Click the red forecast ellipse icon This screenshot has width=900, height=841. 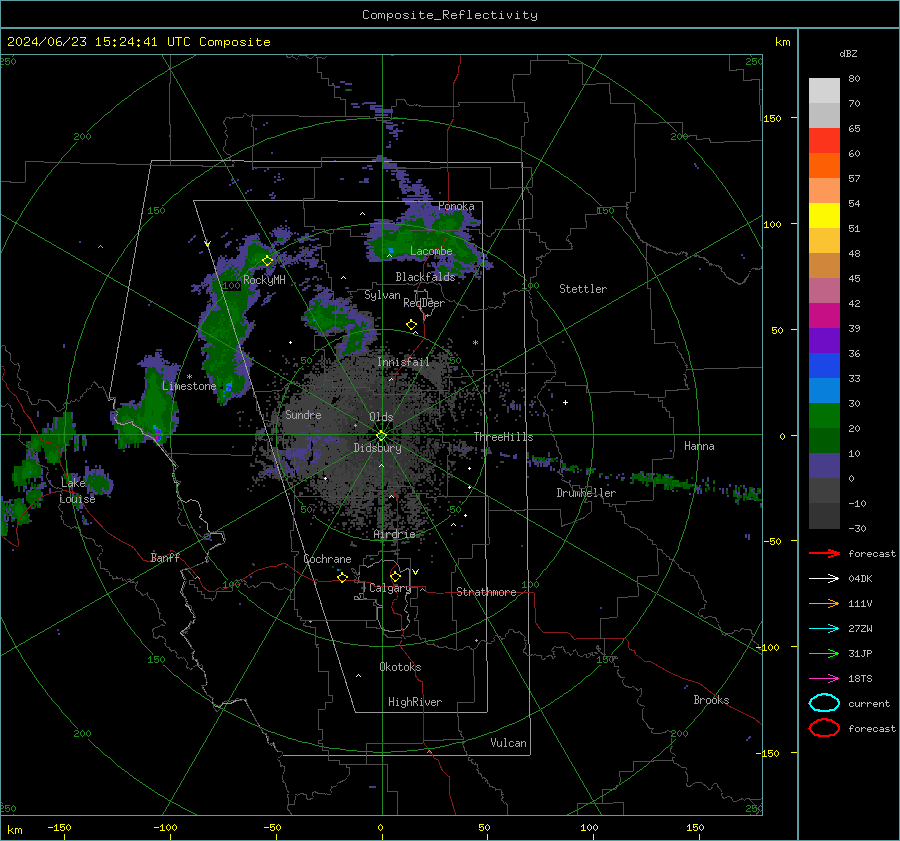(x=824, y=728)
